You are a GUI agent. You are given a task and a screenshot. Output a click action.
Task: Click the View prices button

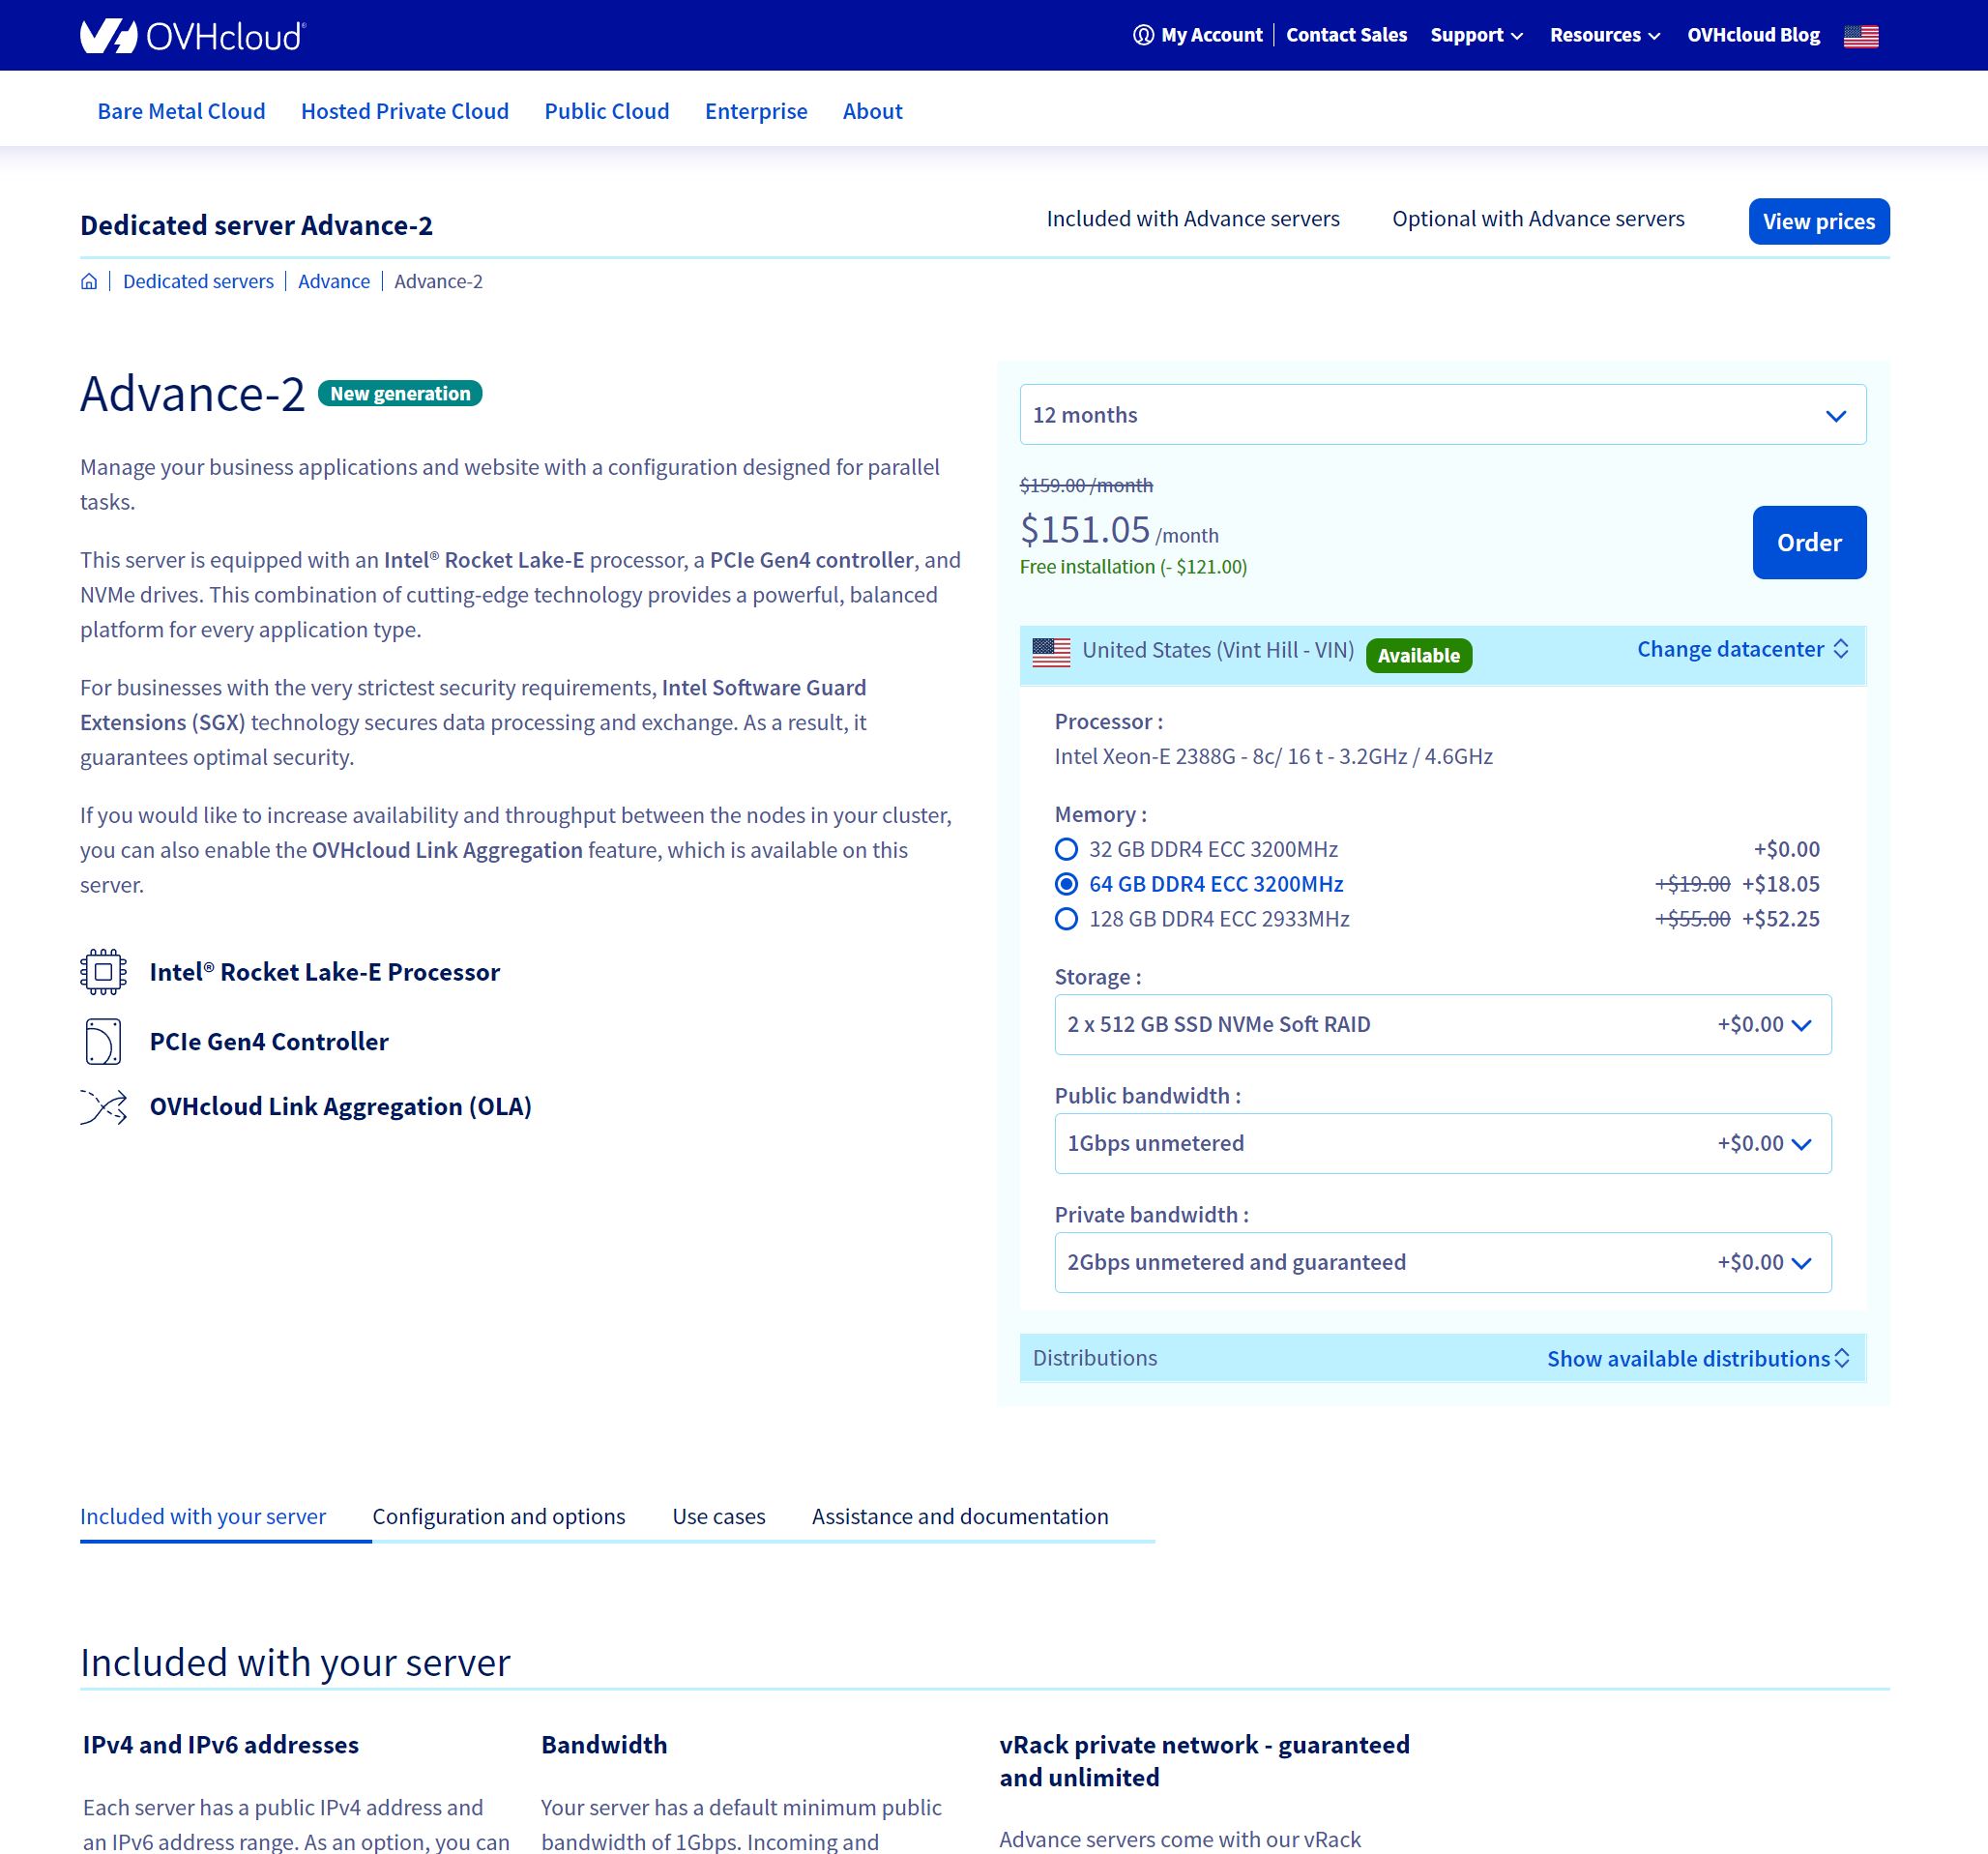[x=1818, y=221]
